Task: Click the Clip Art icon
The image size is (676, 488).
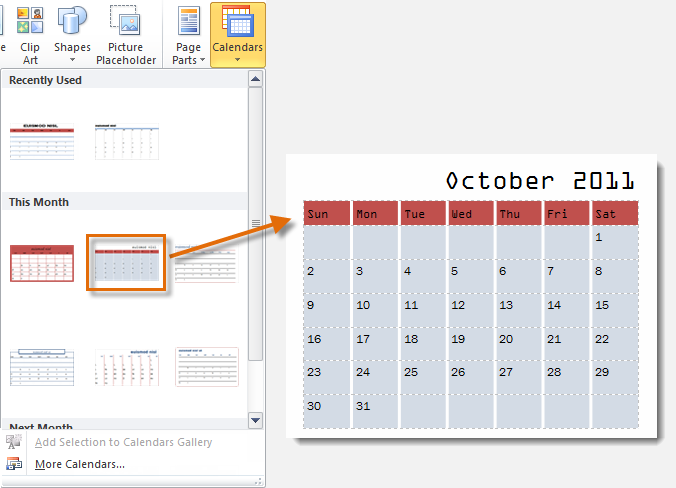Action: pos(30,20)
